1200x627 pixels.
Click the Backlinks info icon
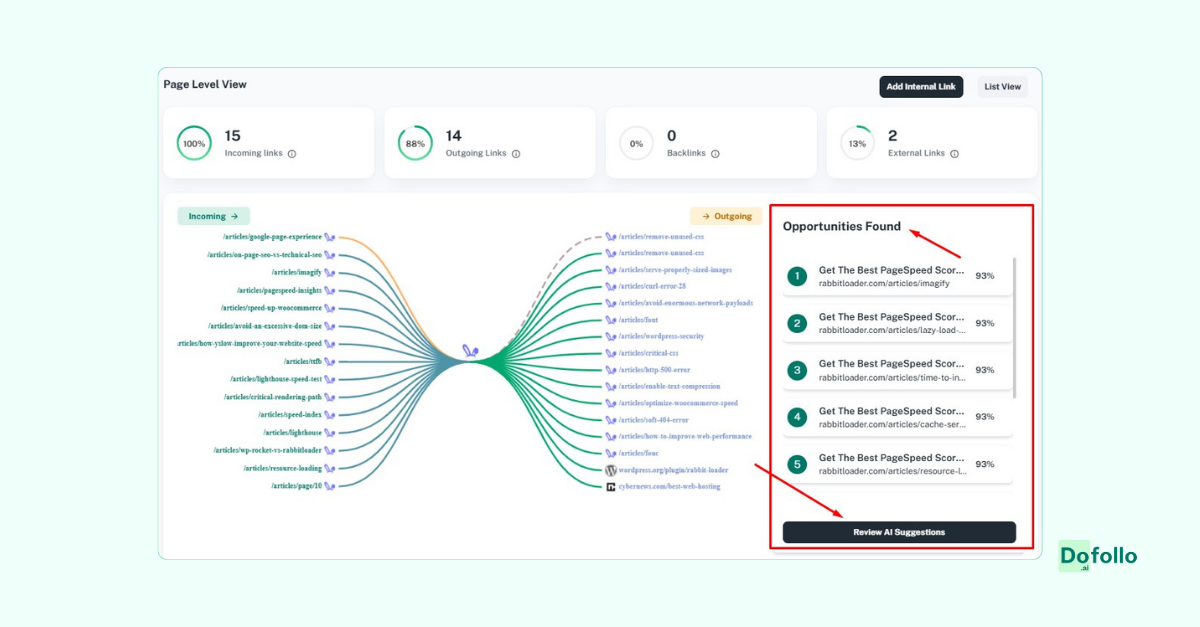pos(714,154)
